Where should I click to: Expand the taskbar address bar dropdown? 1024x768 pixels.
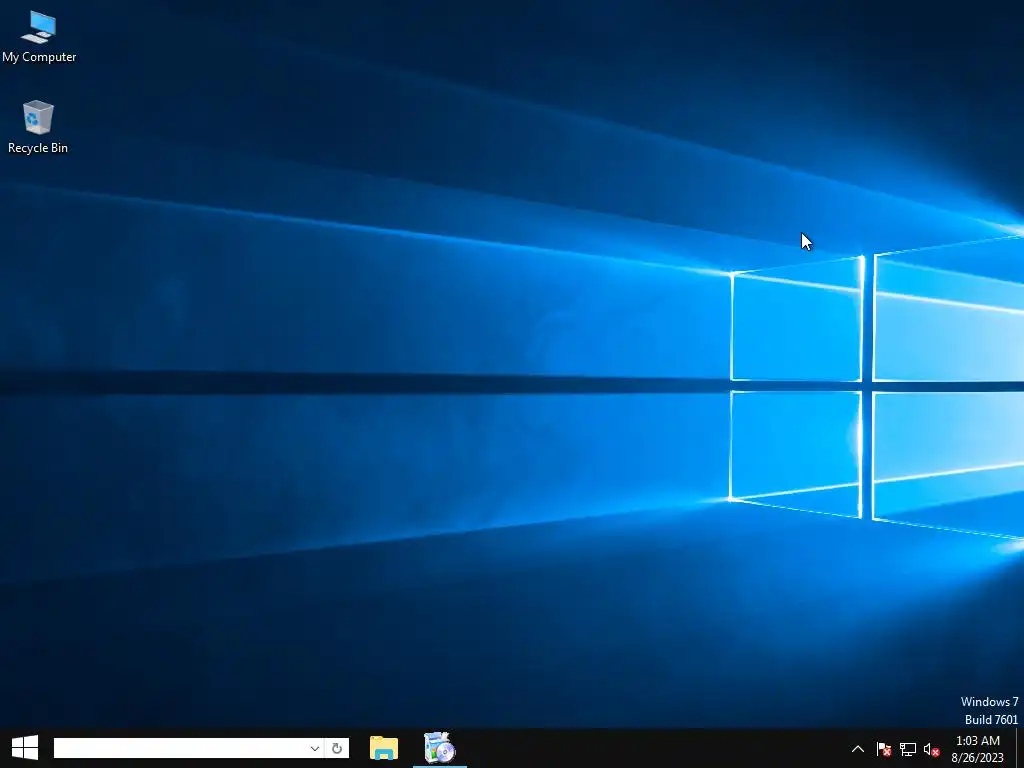[x=314, y=748]
